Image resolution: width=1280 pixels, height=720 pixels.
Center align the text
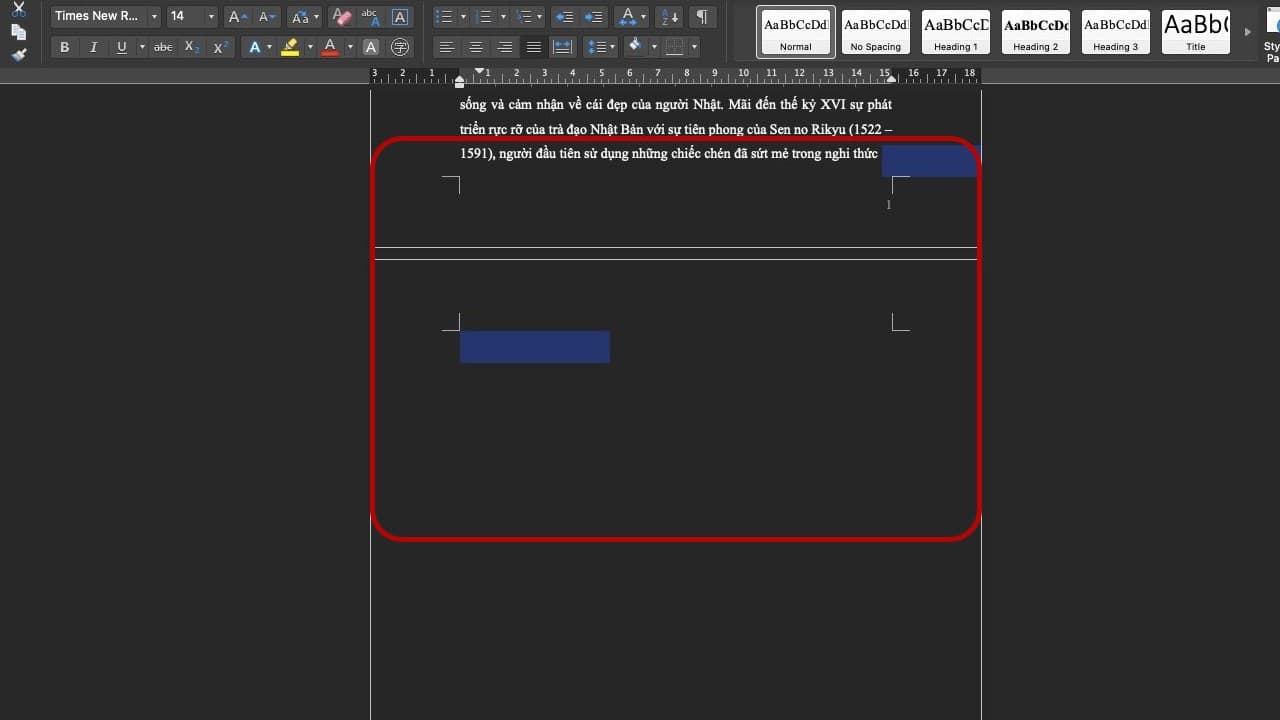tap(476, 47)
